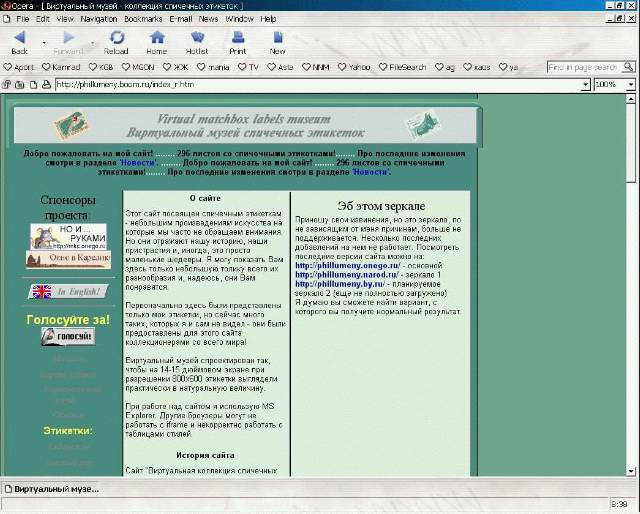The image size is (640, 514).
Task: Open the Hotlist panel icon
Action: point(197,42)
